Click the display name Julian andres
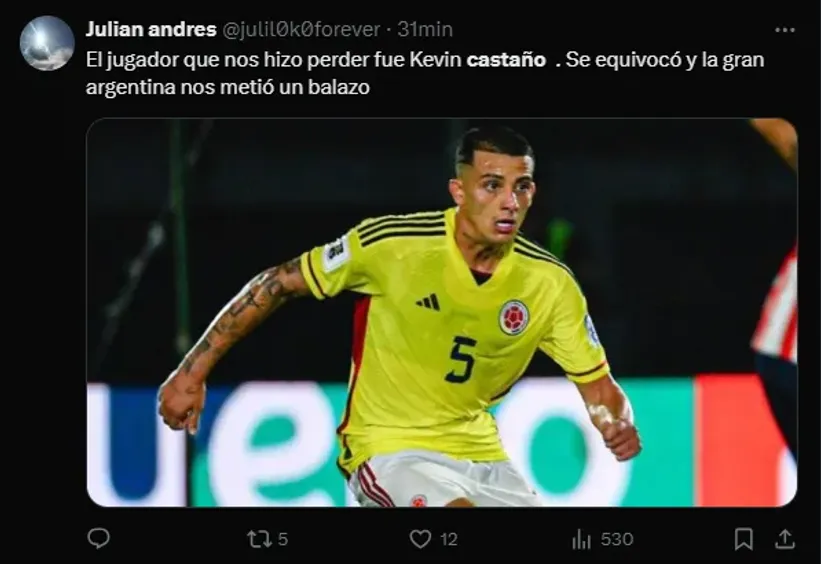This screenshot has width=821, height=564. point(151,29)
